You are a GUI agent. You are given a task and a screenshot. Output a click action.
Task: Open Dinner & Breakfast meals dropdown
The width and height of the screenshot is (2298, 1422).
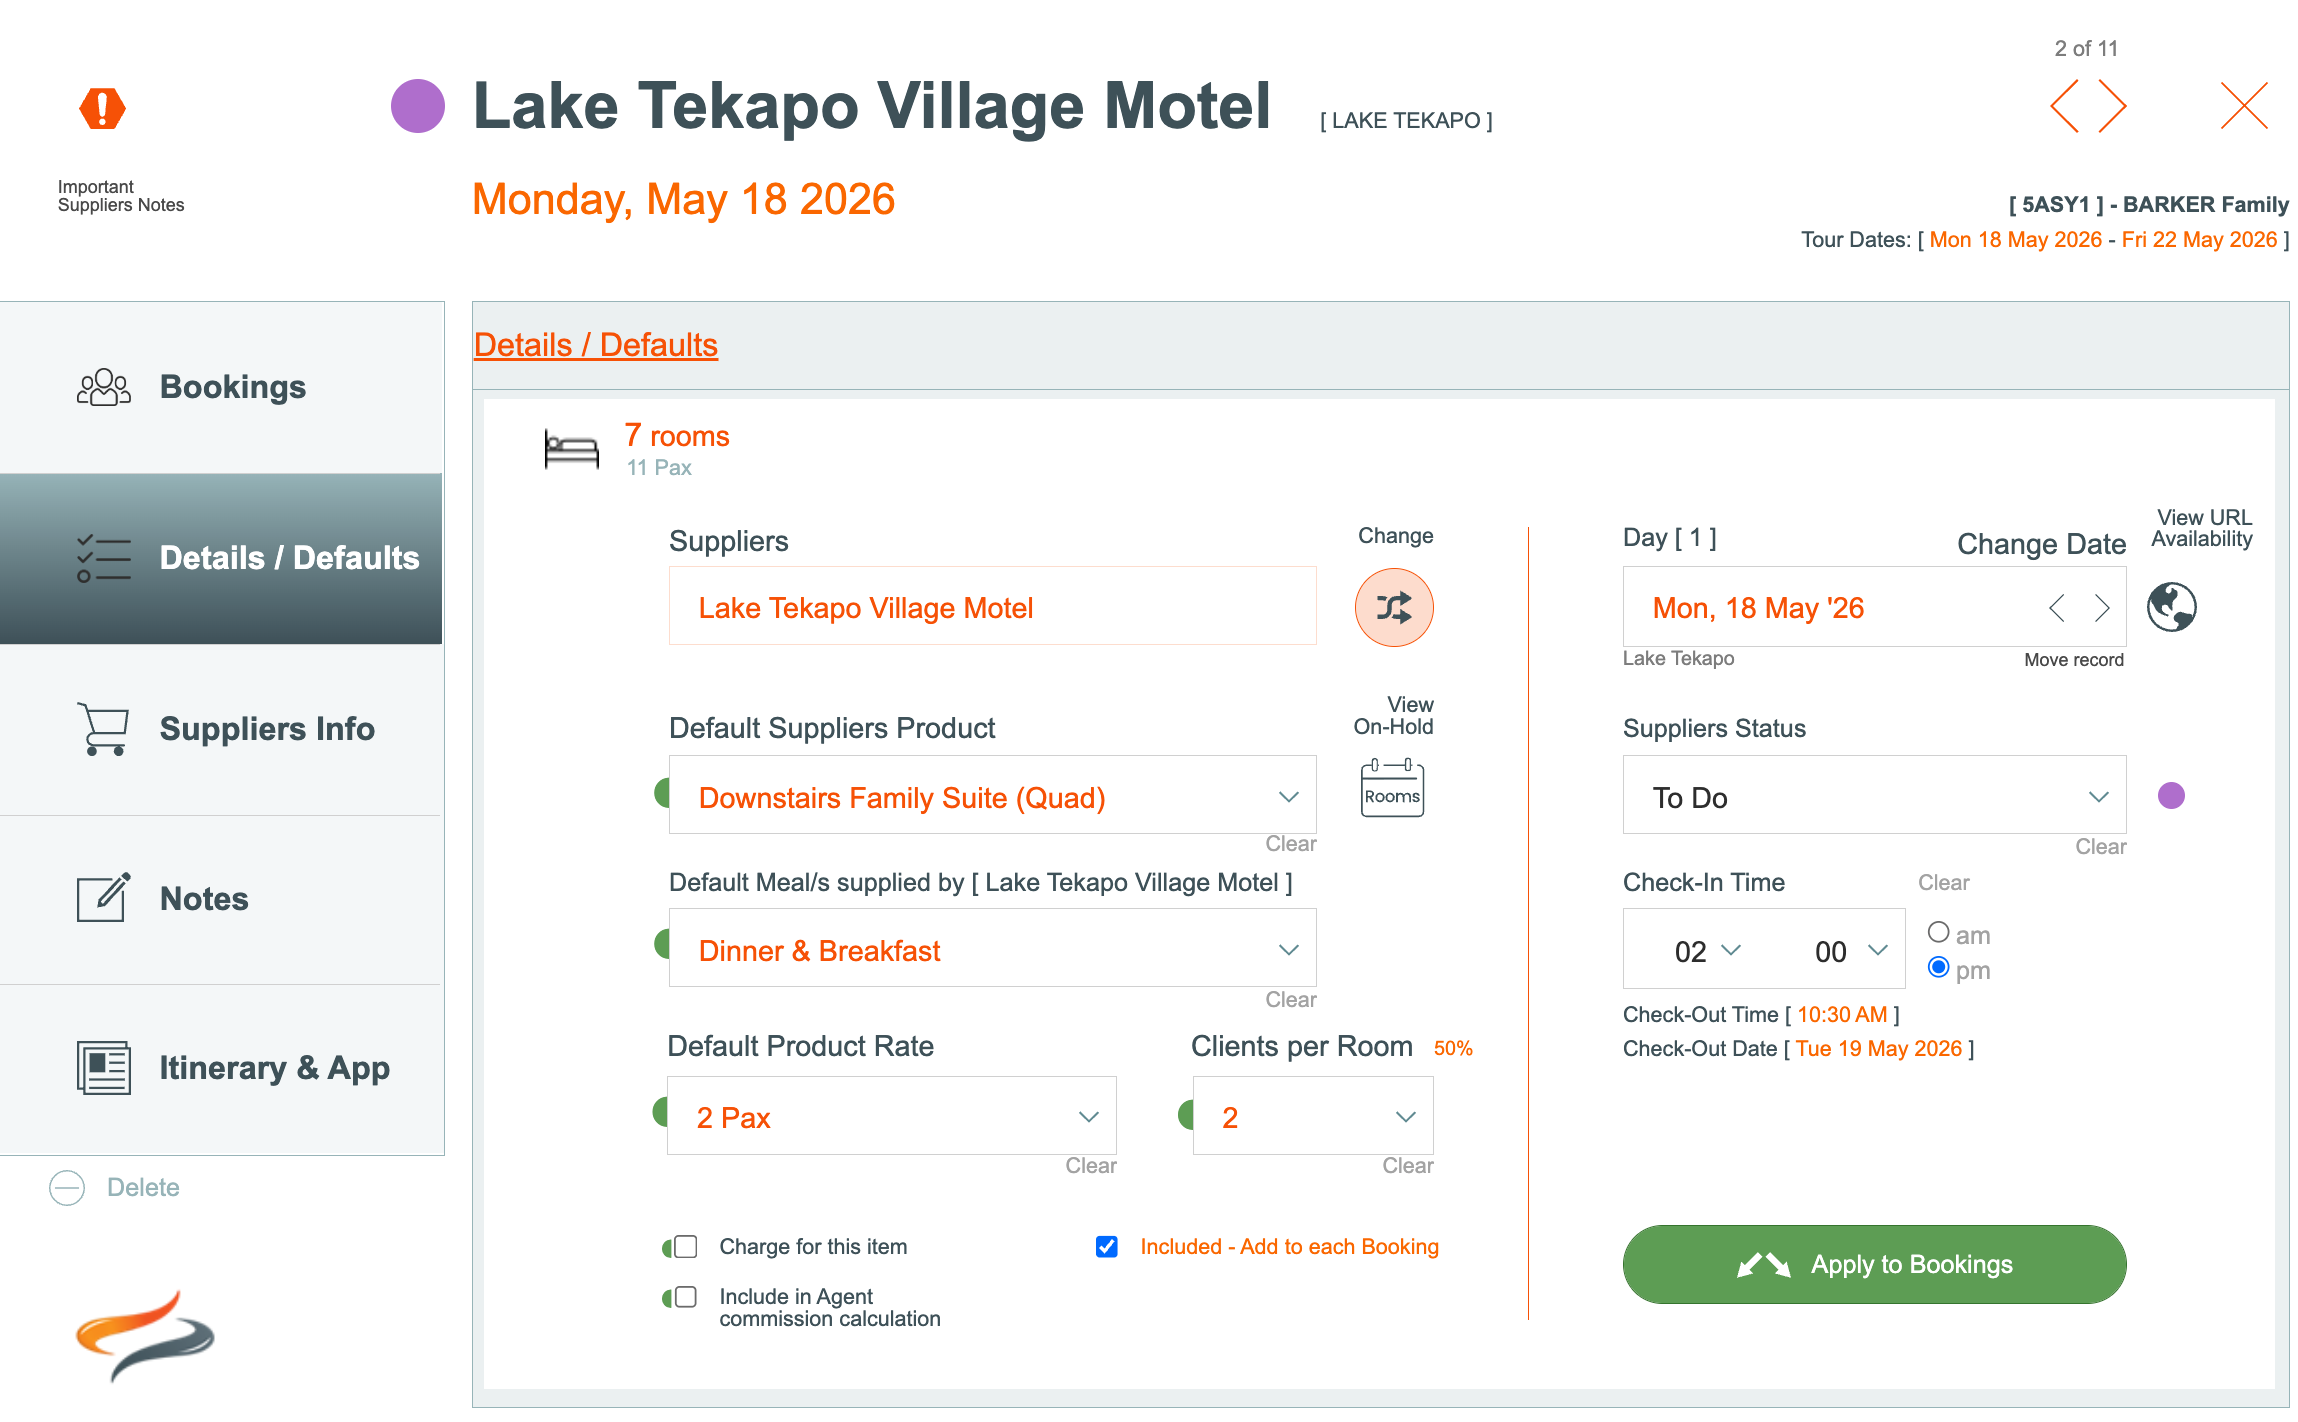pyautogui.click(x=1288, y=950)
